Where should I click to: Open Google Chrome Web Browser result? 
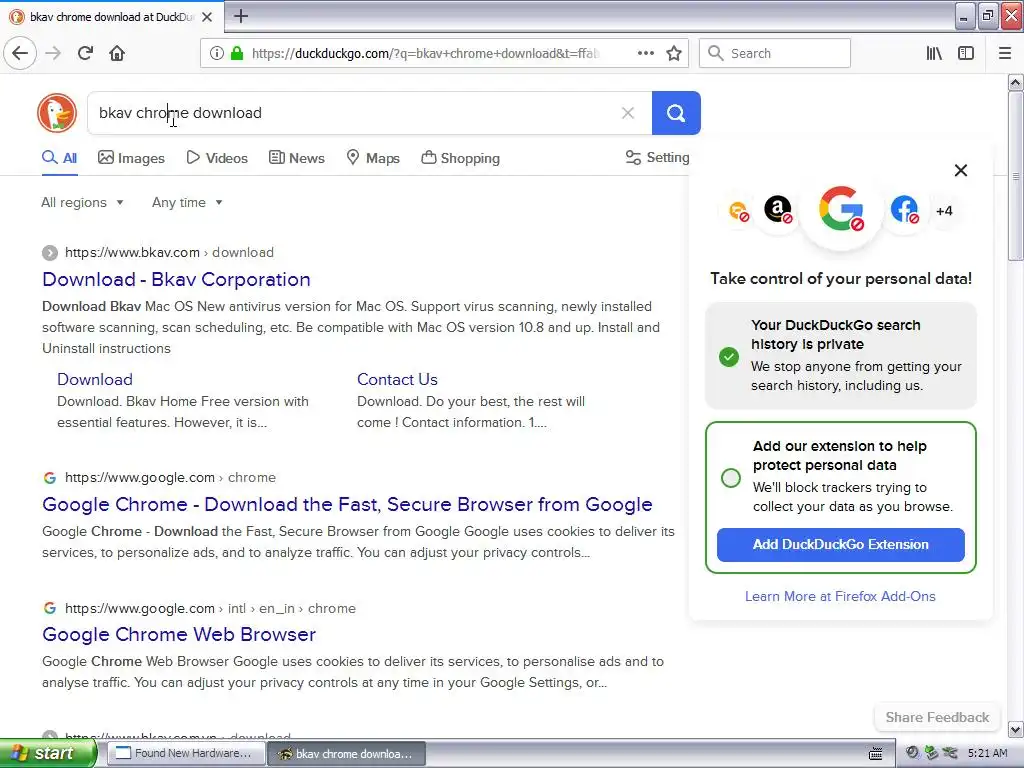coord(179,634)
